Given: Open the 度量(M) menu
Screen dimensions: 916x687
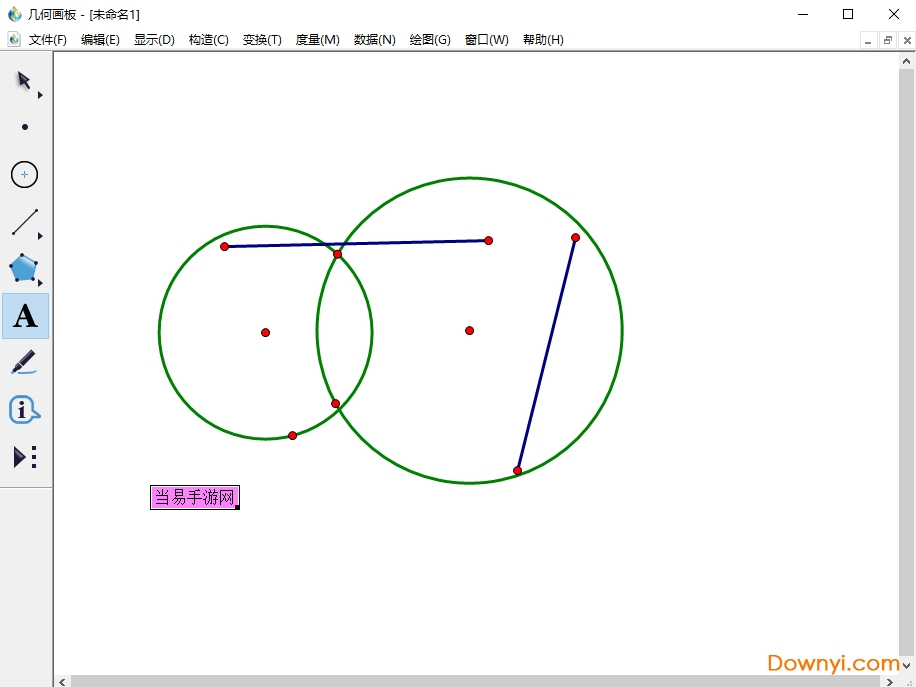Looking at the screenshot, I should tap(317, 40).
